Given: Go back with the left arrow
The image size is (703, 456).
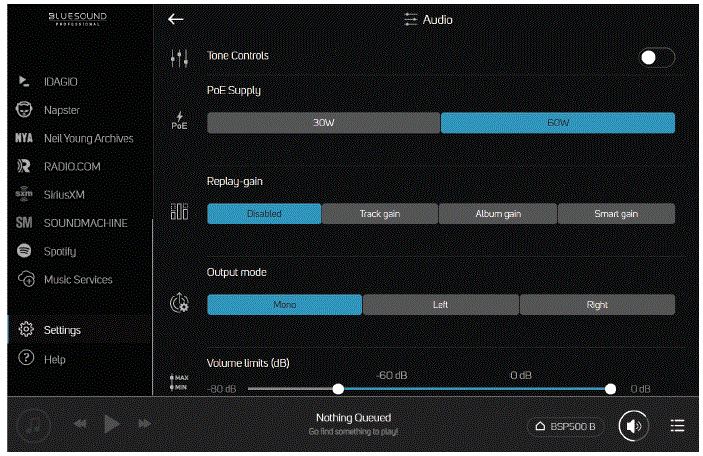Looking at the screenshot, I should tap(175, 19).
